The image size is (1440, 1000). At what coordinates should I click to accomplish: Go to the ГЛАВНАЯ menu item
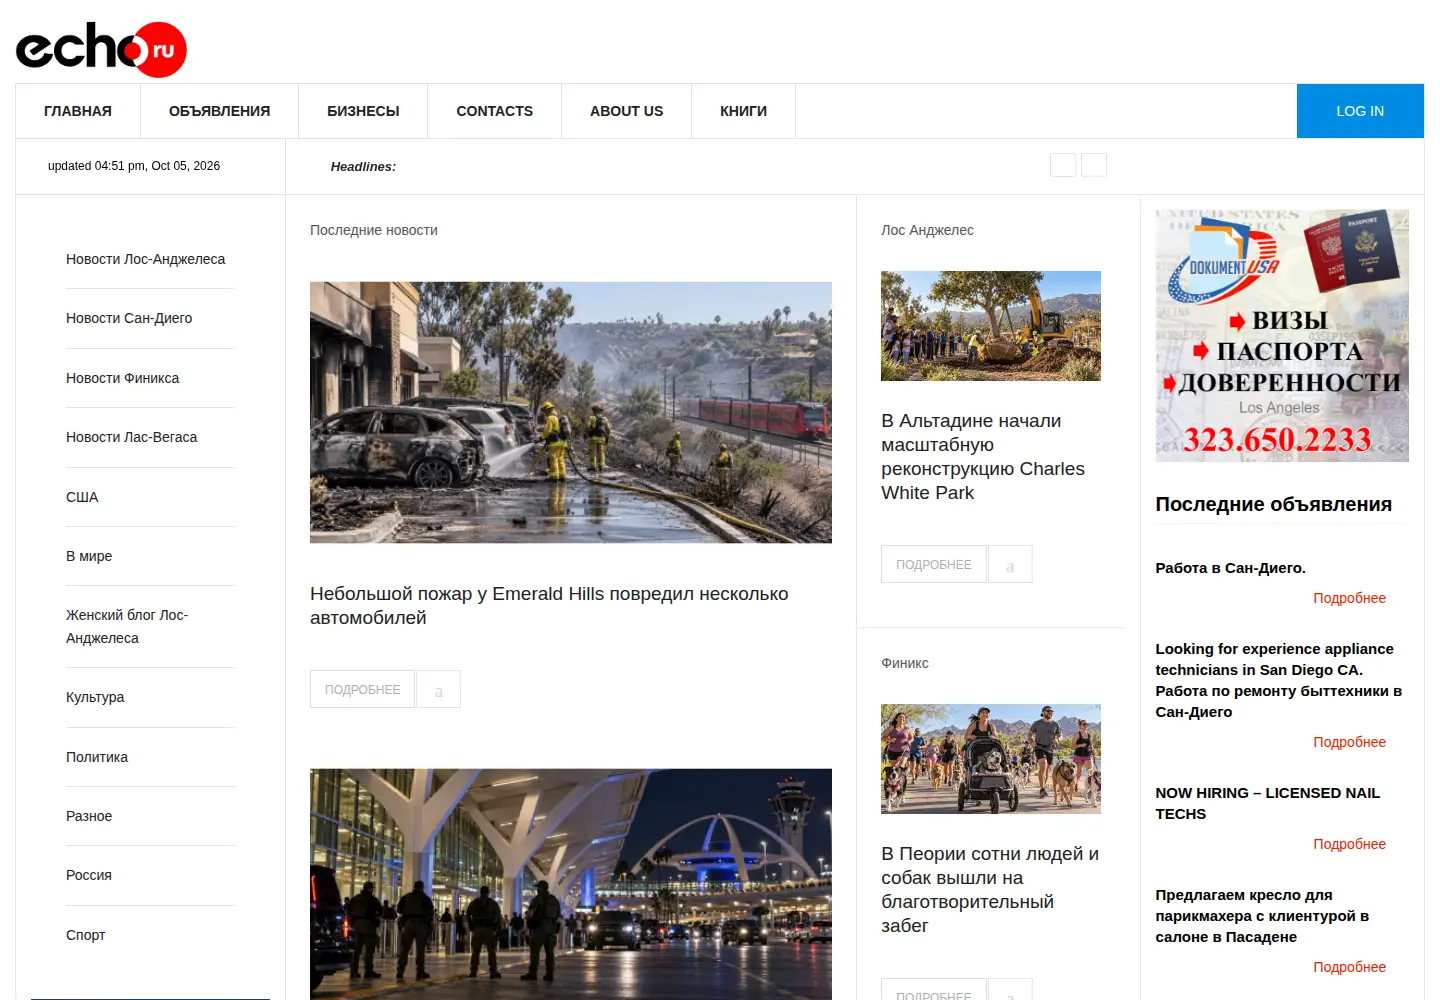[78, 111]
